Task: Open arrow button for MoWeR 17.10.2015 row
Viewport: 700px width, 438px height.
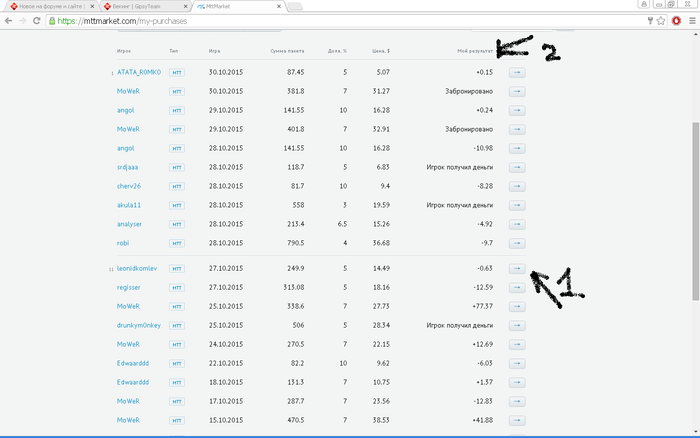Action: tap(517, 401)
